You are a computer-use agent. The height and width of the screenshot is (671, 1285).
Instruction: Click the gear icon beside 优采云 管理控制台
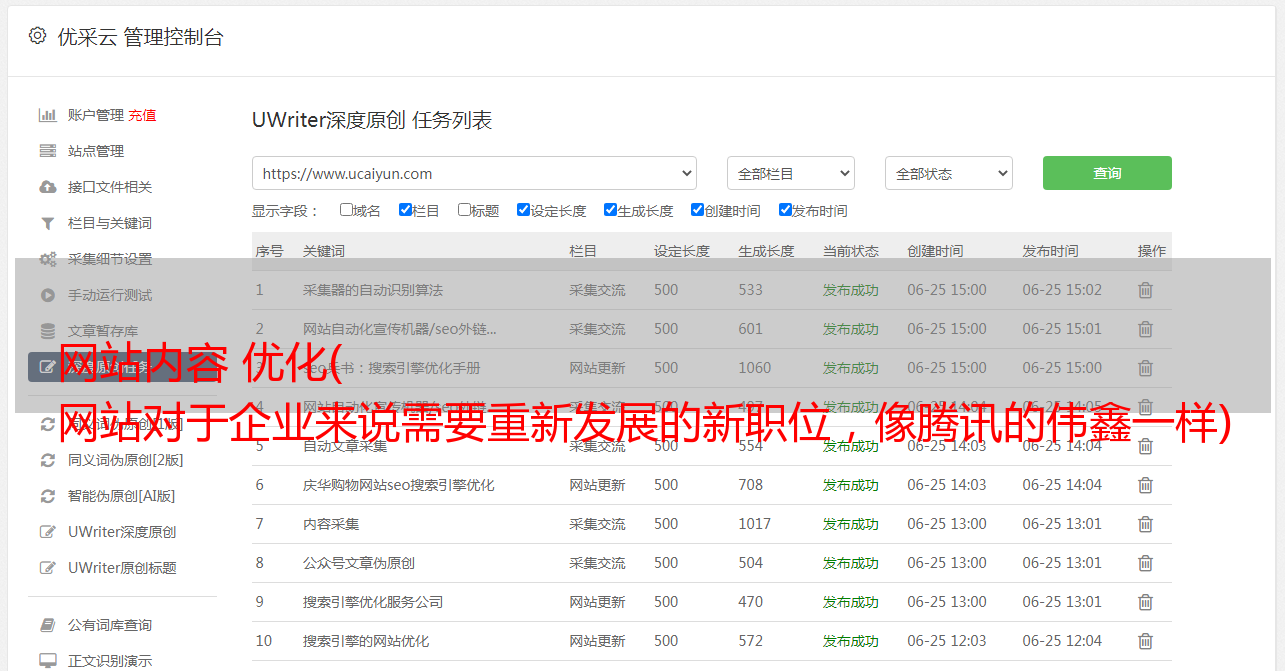point(38,36)
